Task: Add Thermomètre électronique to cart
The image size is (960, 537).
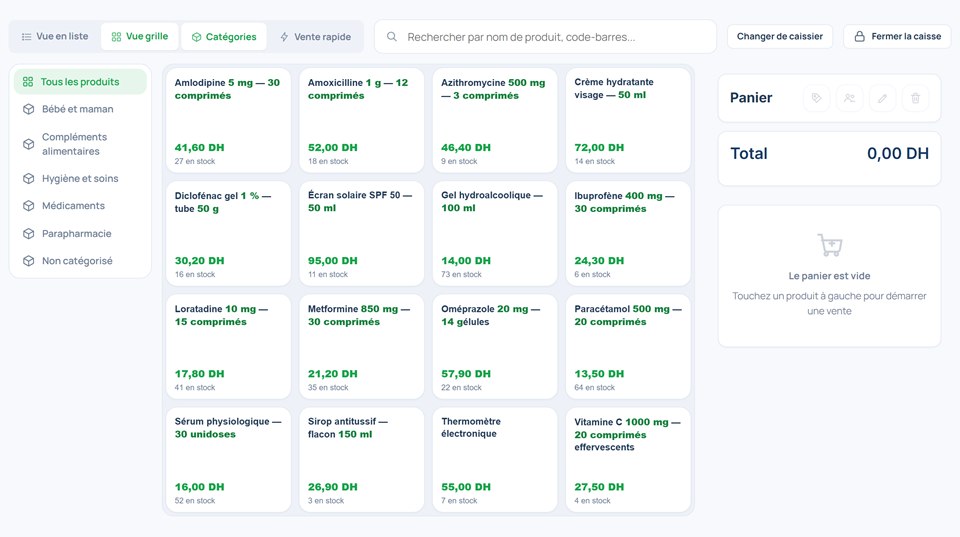Action: 495,460
